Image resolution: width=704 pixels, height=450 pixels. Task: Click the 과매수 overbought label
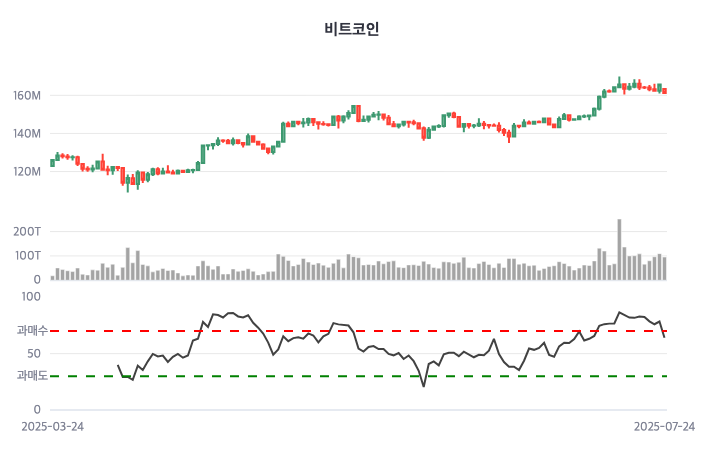click(x=32, y=330)
